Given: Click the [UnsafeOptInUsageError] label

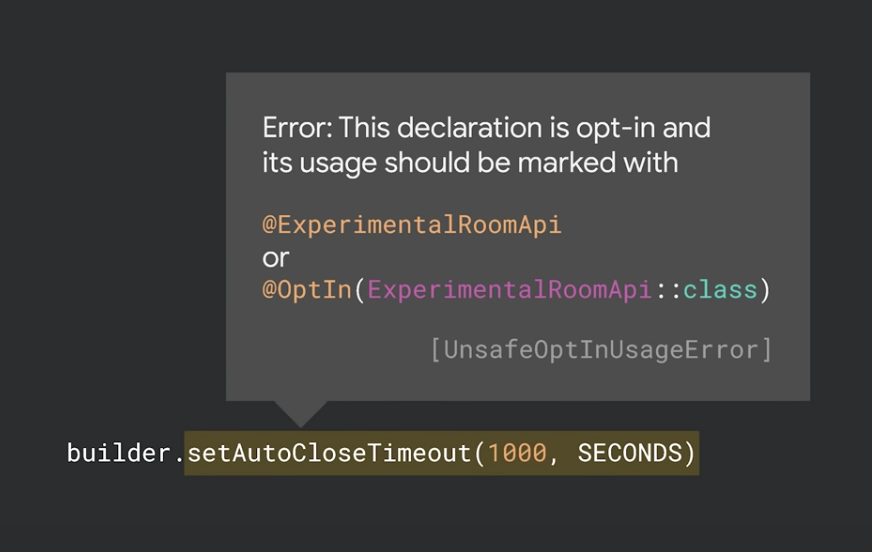Looking at the screenshot, I should click(x=601, y=350).
